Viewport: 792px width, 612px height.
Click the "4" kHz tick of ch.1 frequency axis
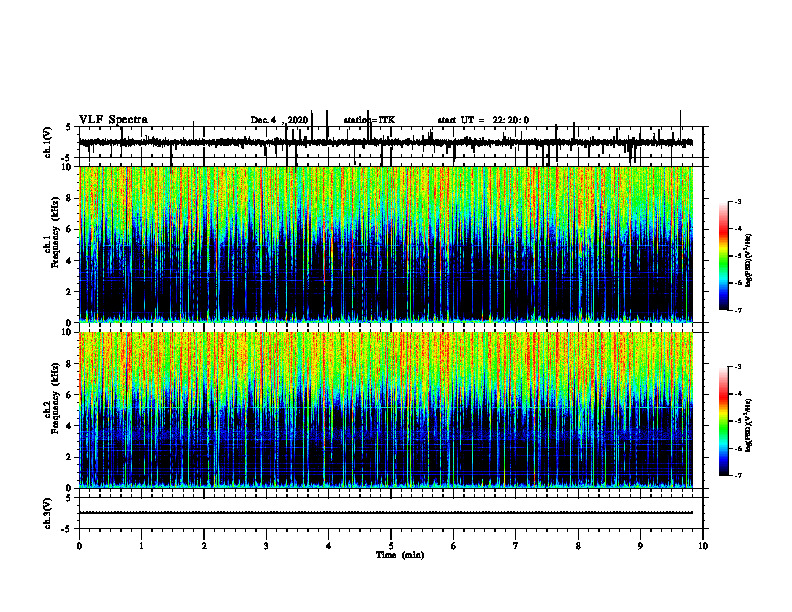(70, 261)
